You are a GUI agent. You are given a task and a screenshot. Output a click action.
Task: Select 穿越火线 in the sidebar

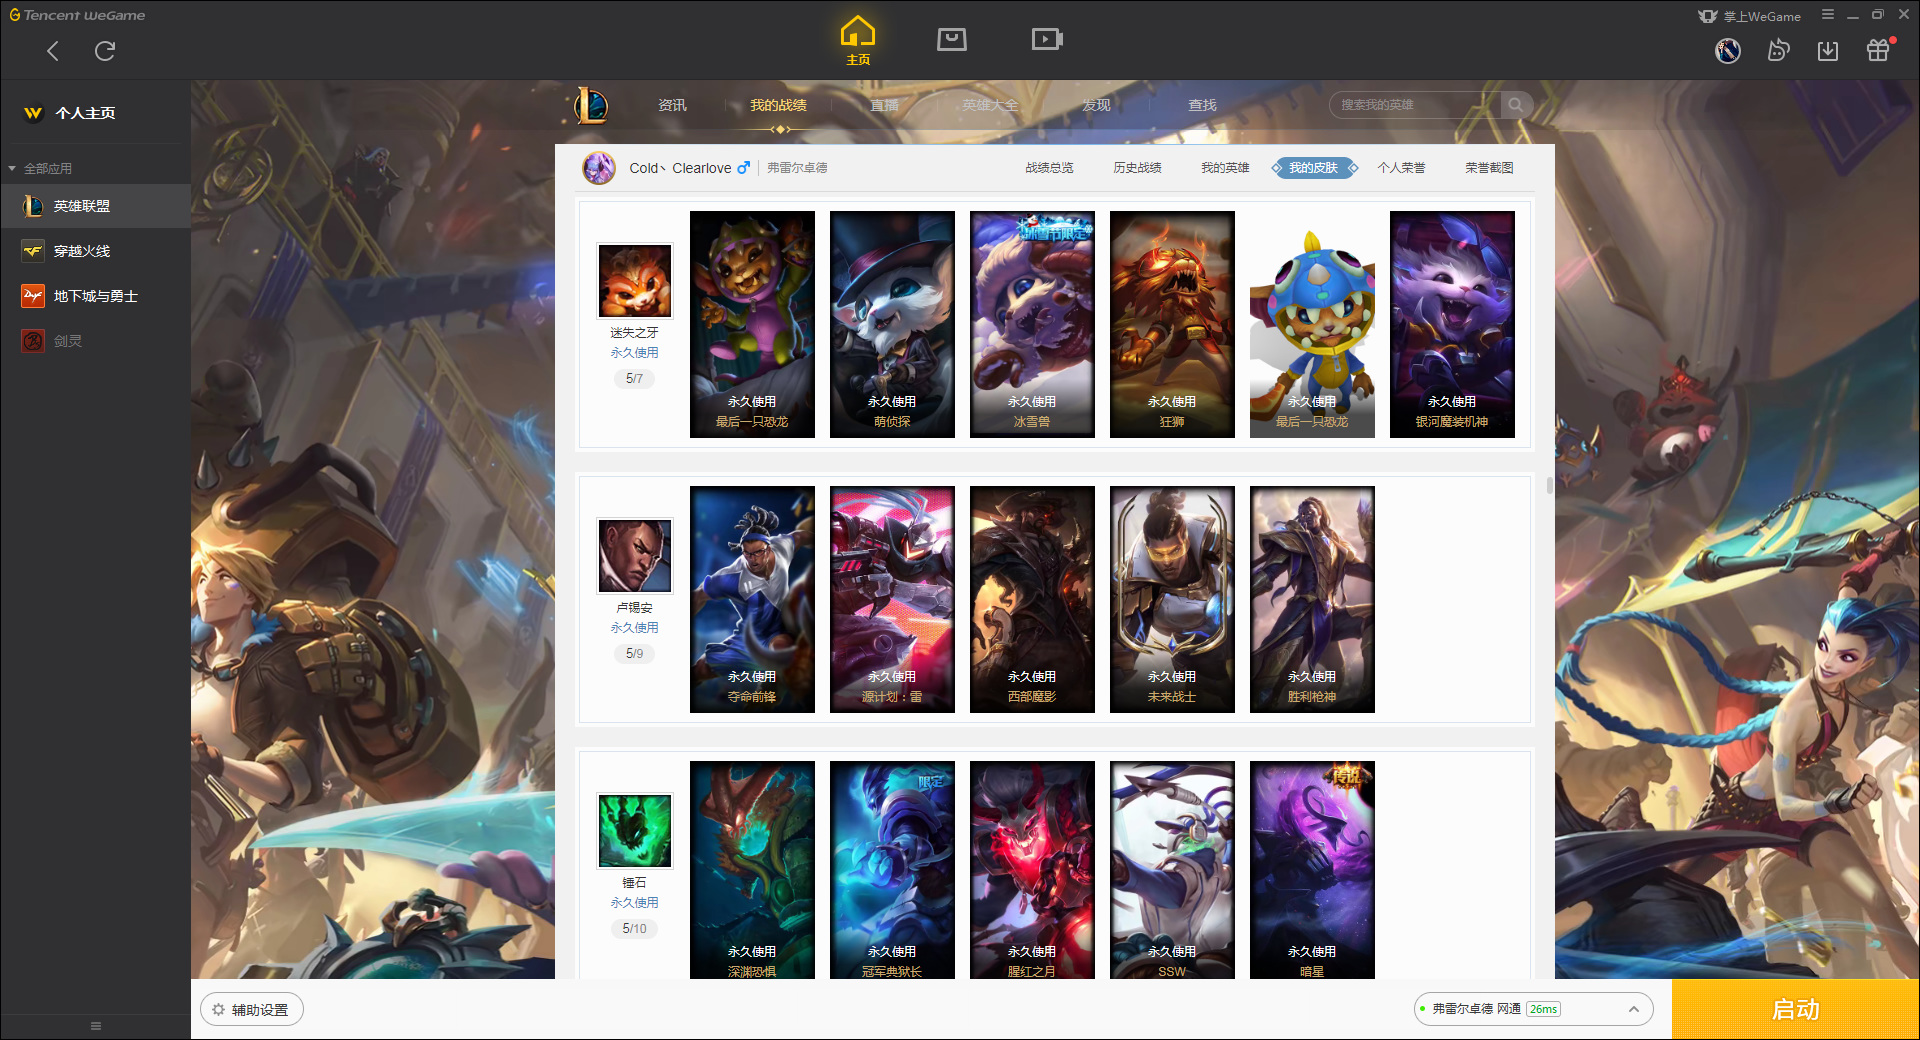point(95,251)
